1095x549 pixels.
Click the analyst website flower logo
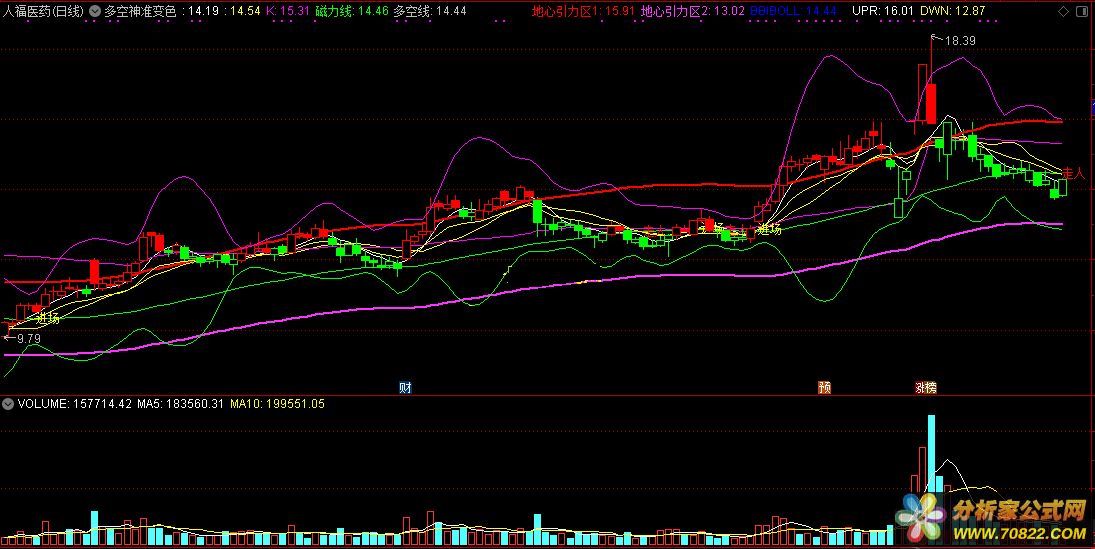[x=920, y=514]
